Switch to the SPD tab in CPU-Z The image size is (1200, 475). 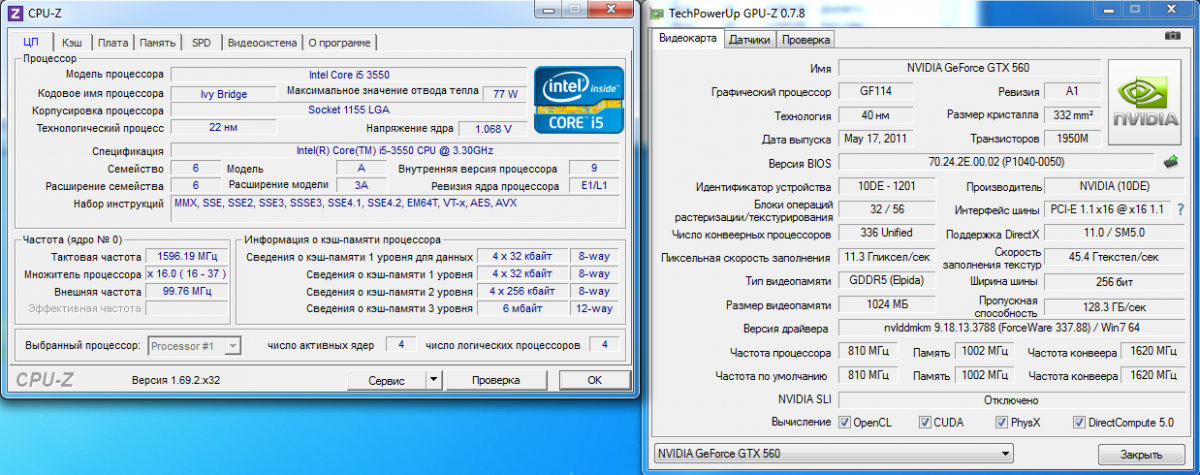(201, 43)
